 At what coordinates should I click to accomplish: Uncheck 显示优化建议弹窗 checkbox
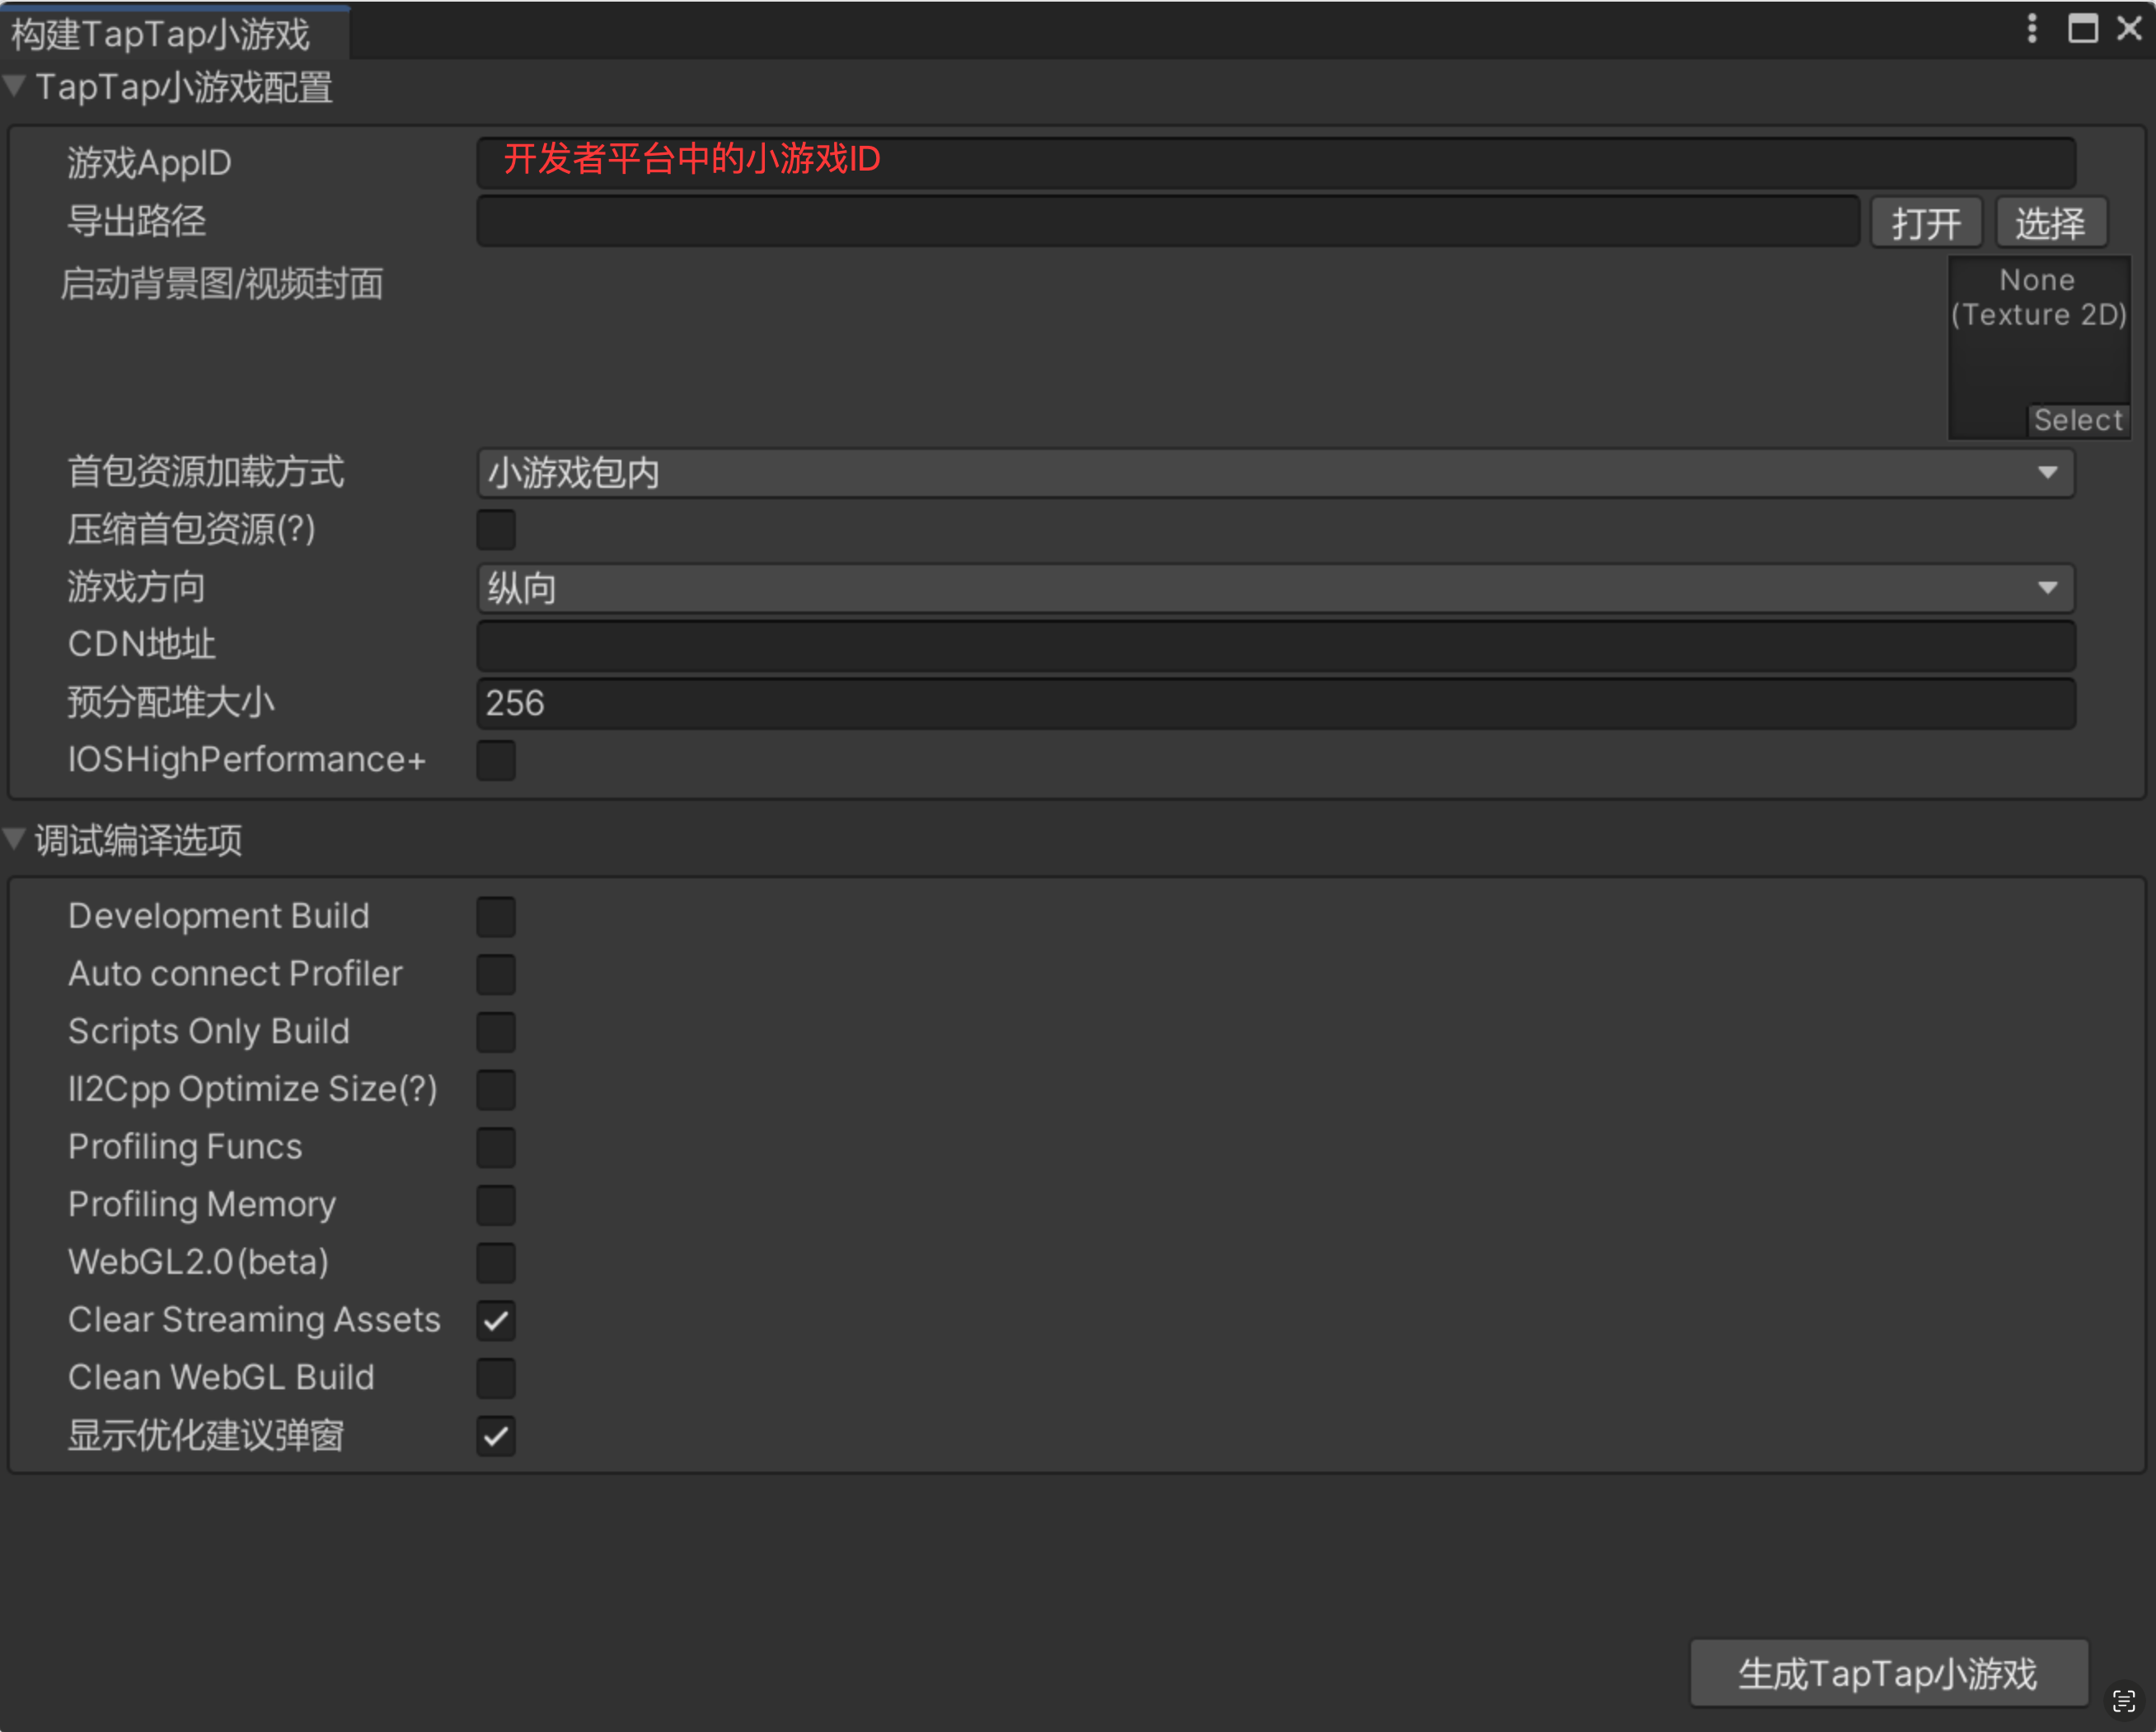click(496, 1436)
